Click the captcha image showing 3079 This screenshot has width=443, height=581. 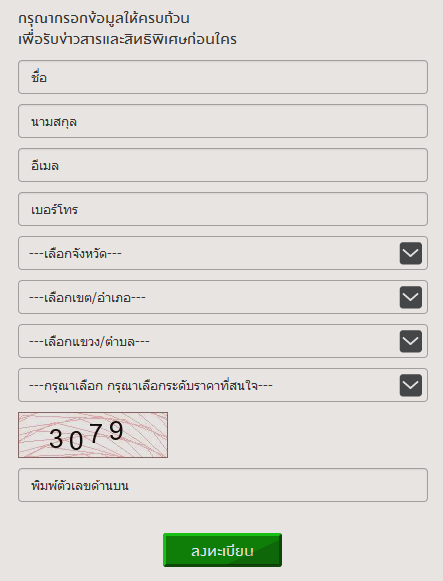point(93,435)
